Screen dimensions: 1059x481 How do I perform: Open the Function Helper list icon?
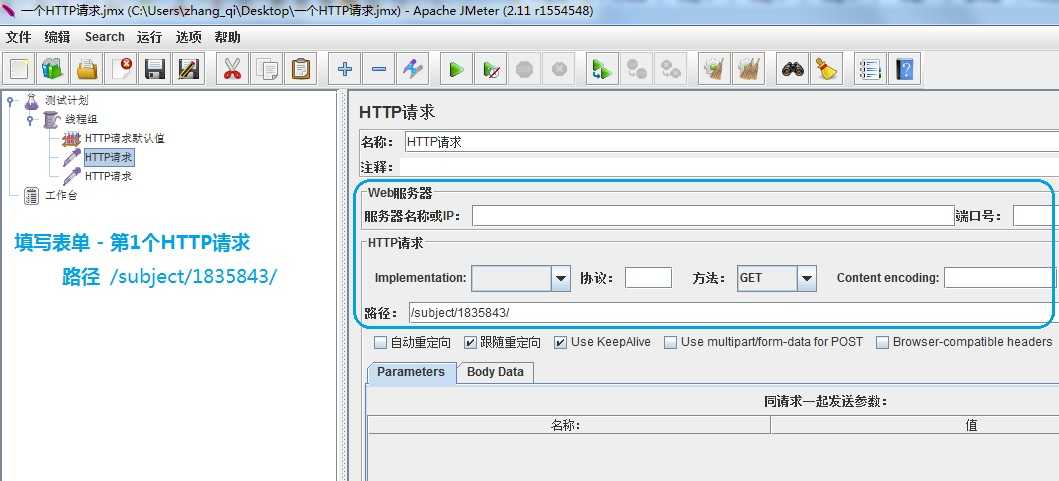[x=870, y=69]
